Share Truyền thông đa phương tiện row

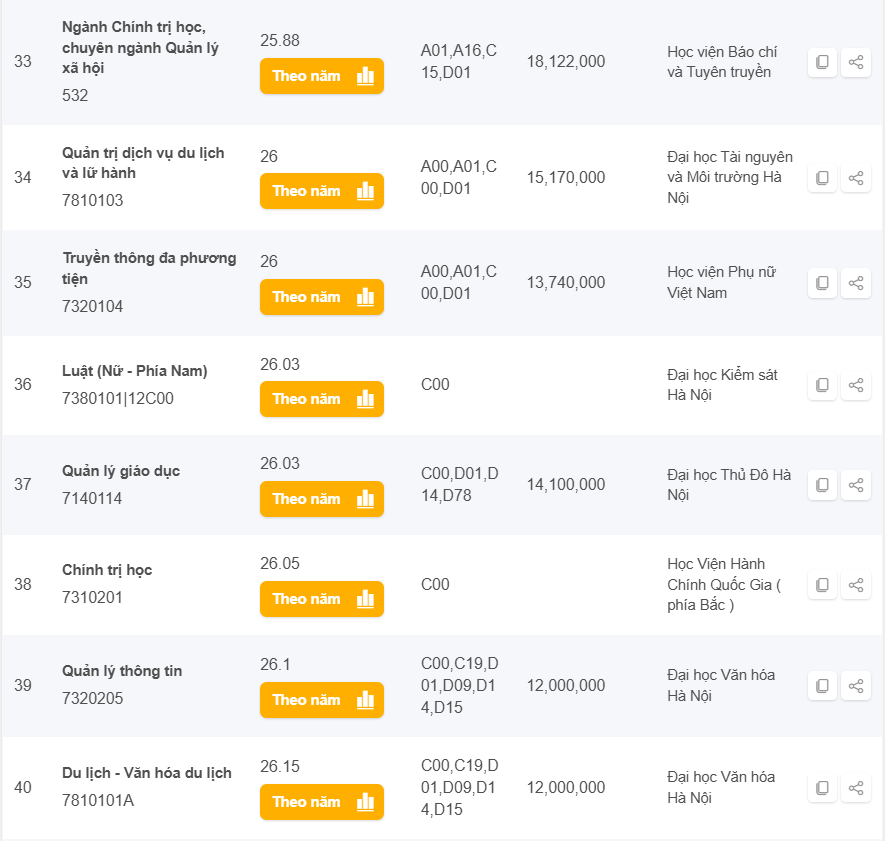[856, 283]
